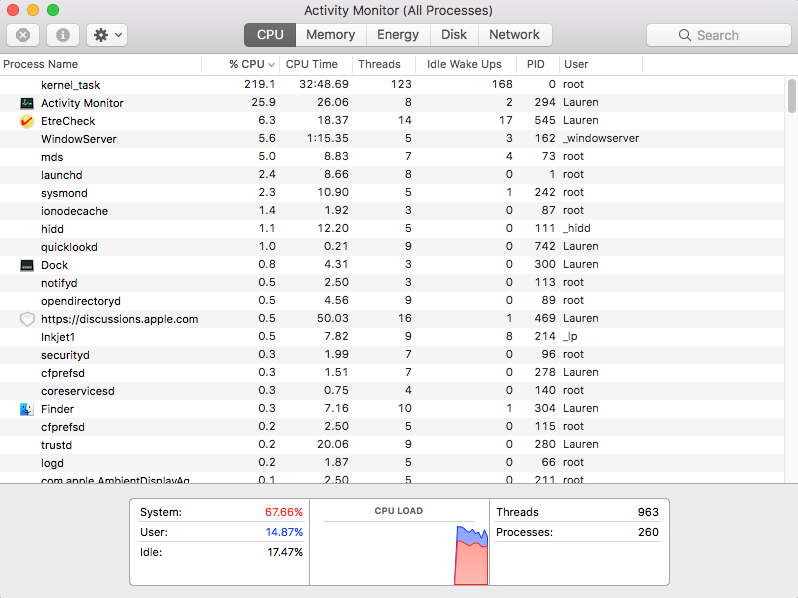Sort by the Threads column header

tap(384, 64)
